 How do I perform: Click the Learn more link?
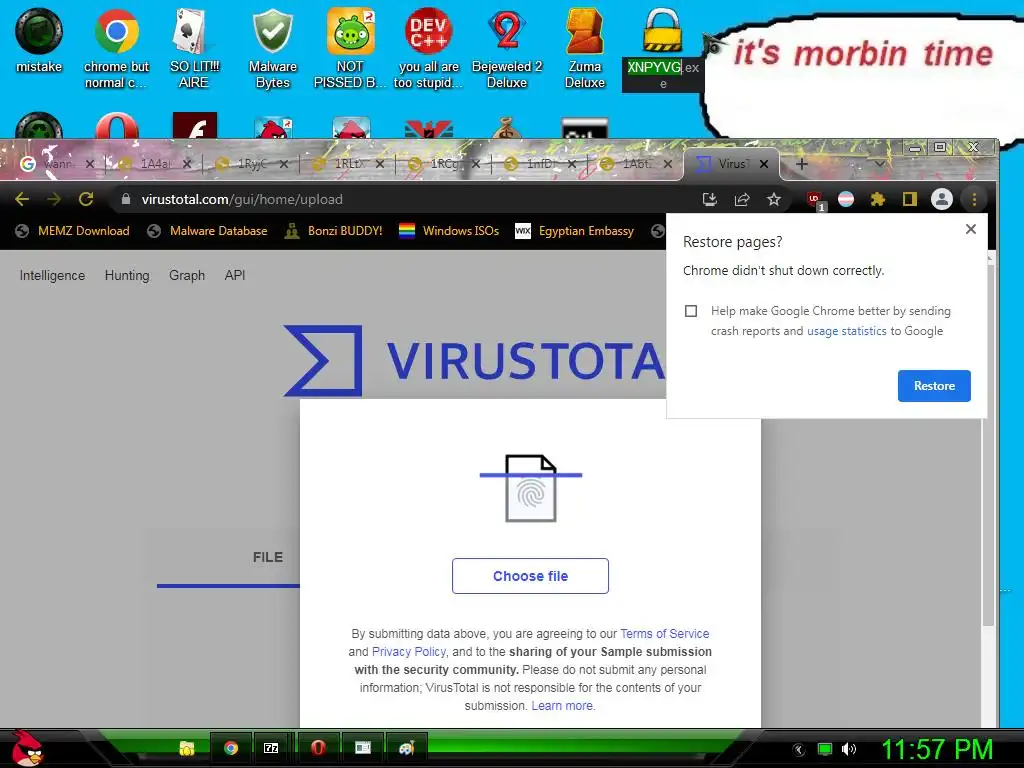pyautogui.click(x=562, y=706)
